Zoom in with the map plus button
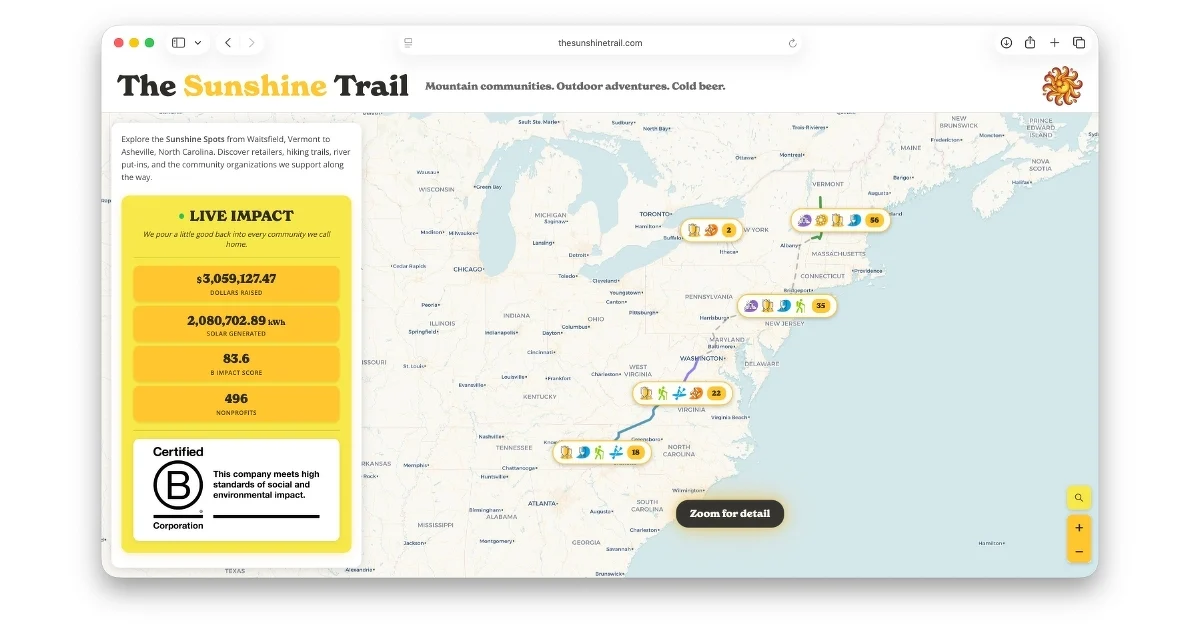1200x627 pixels. click(x=1079, y=527)
